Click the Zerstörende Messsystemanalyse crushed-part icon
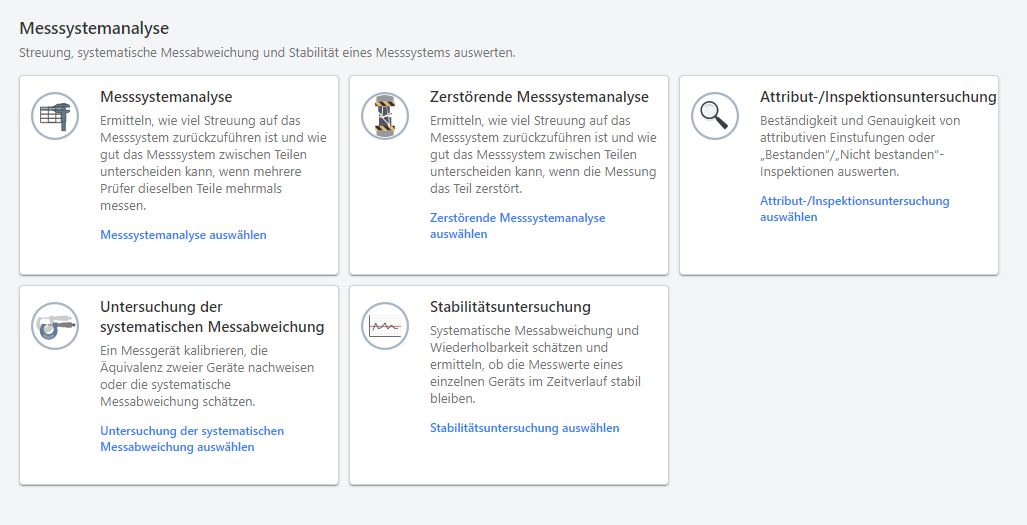Screen dimensions: 1027x525 [385, 116]
